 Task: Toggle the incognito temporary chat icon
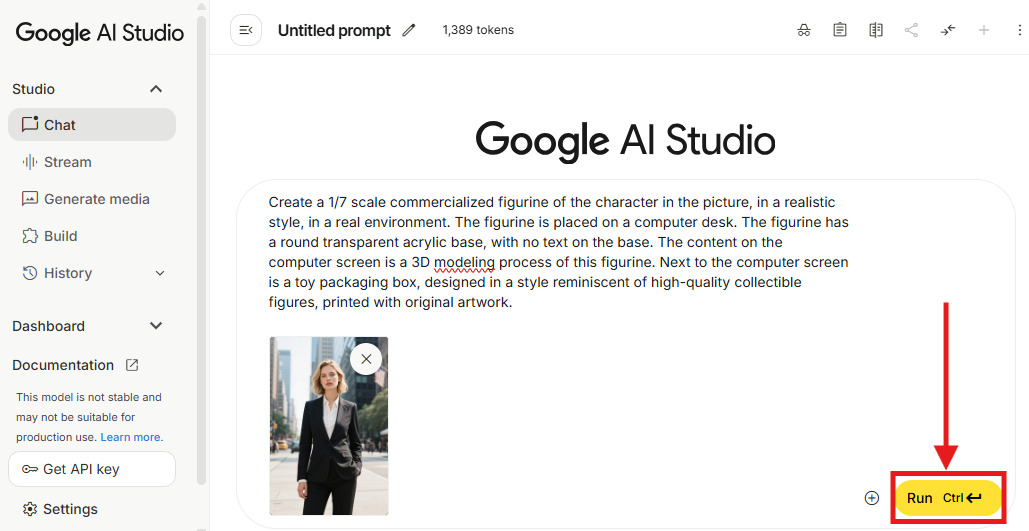point(804,30)
